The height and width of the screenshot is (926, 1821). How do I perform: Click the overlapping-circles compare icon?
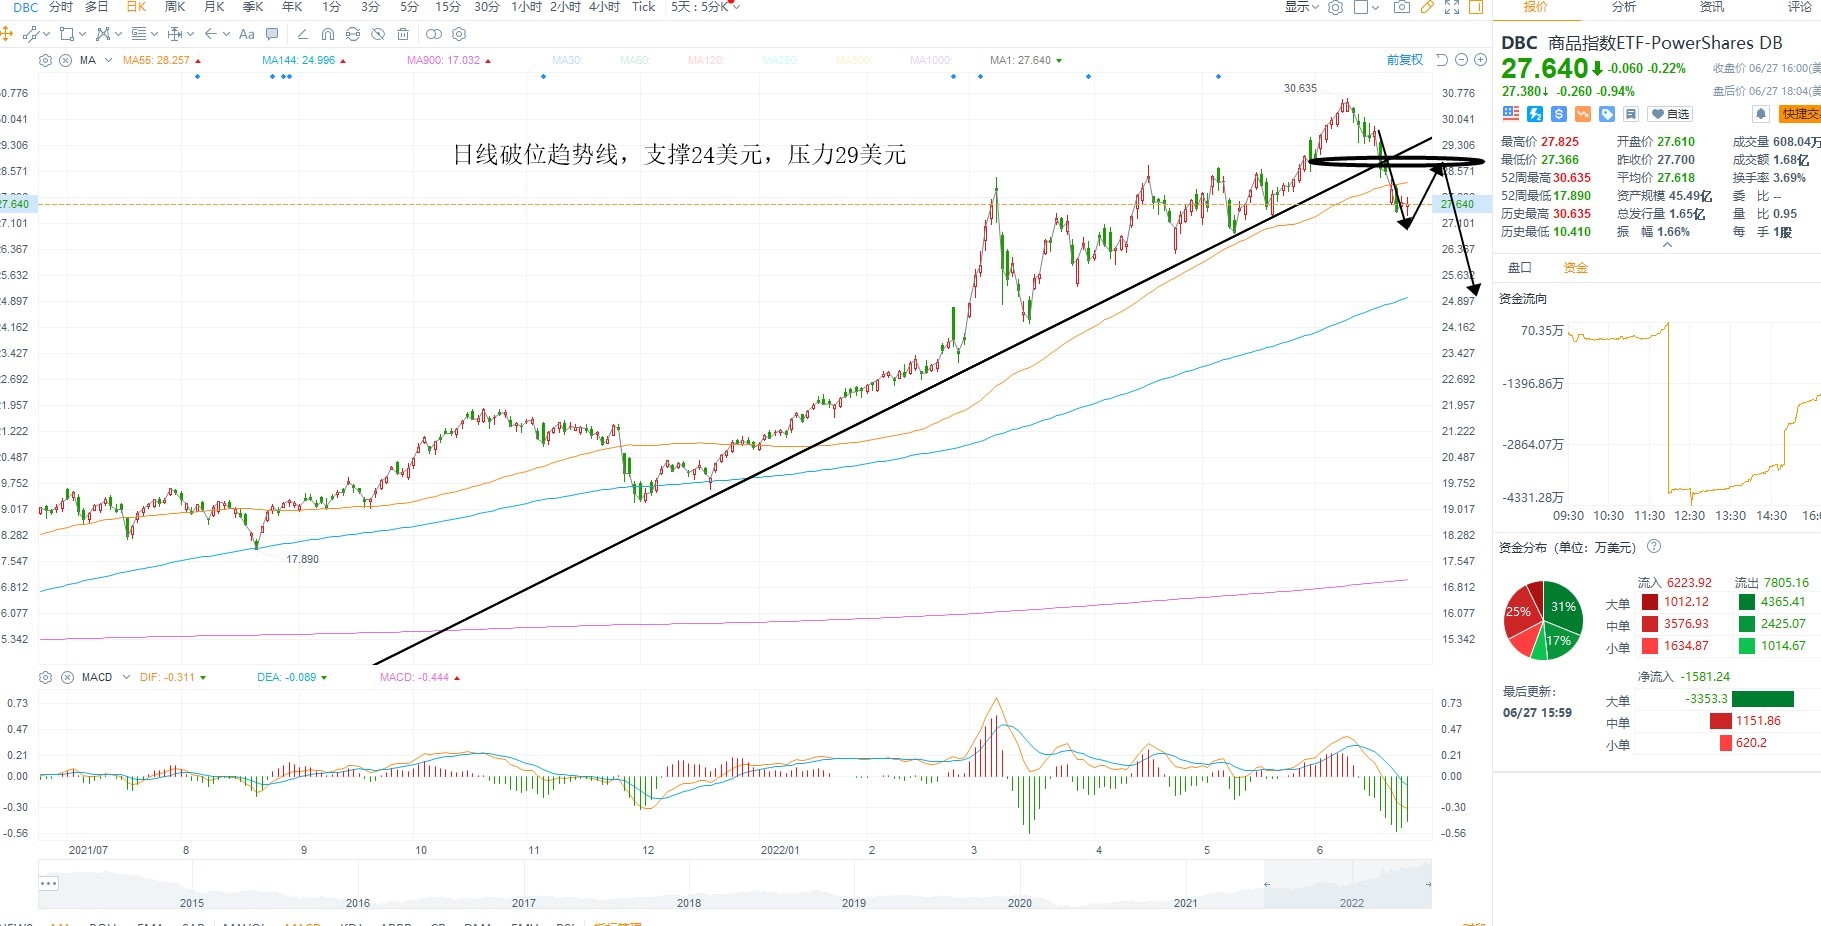coord(434,34)
